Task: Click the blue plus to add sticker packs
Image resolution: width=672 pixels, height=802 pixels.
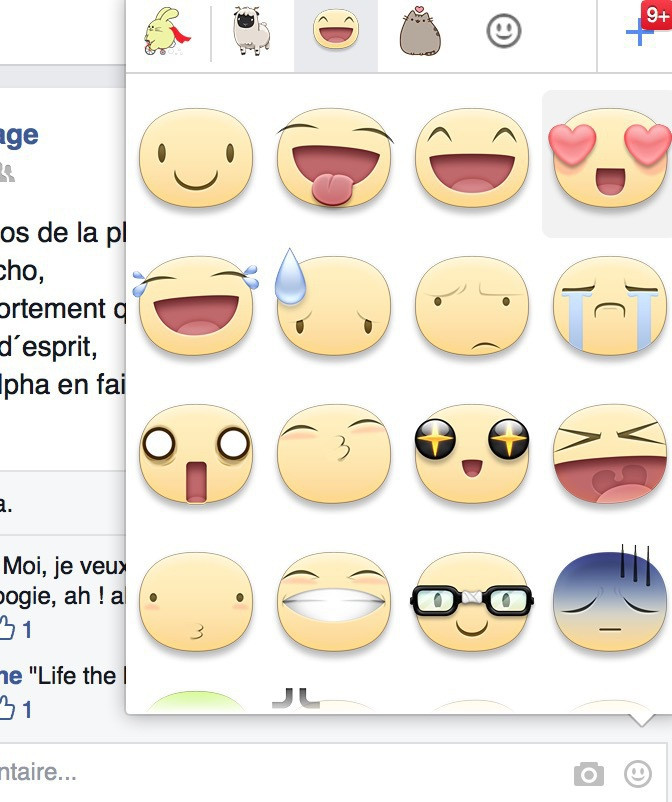Action: click(639, 33)
